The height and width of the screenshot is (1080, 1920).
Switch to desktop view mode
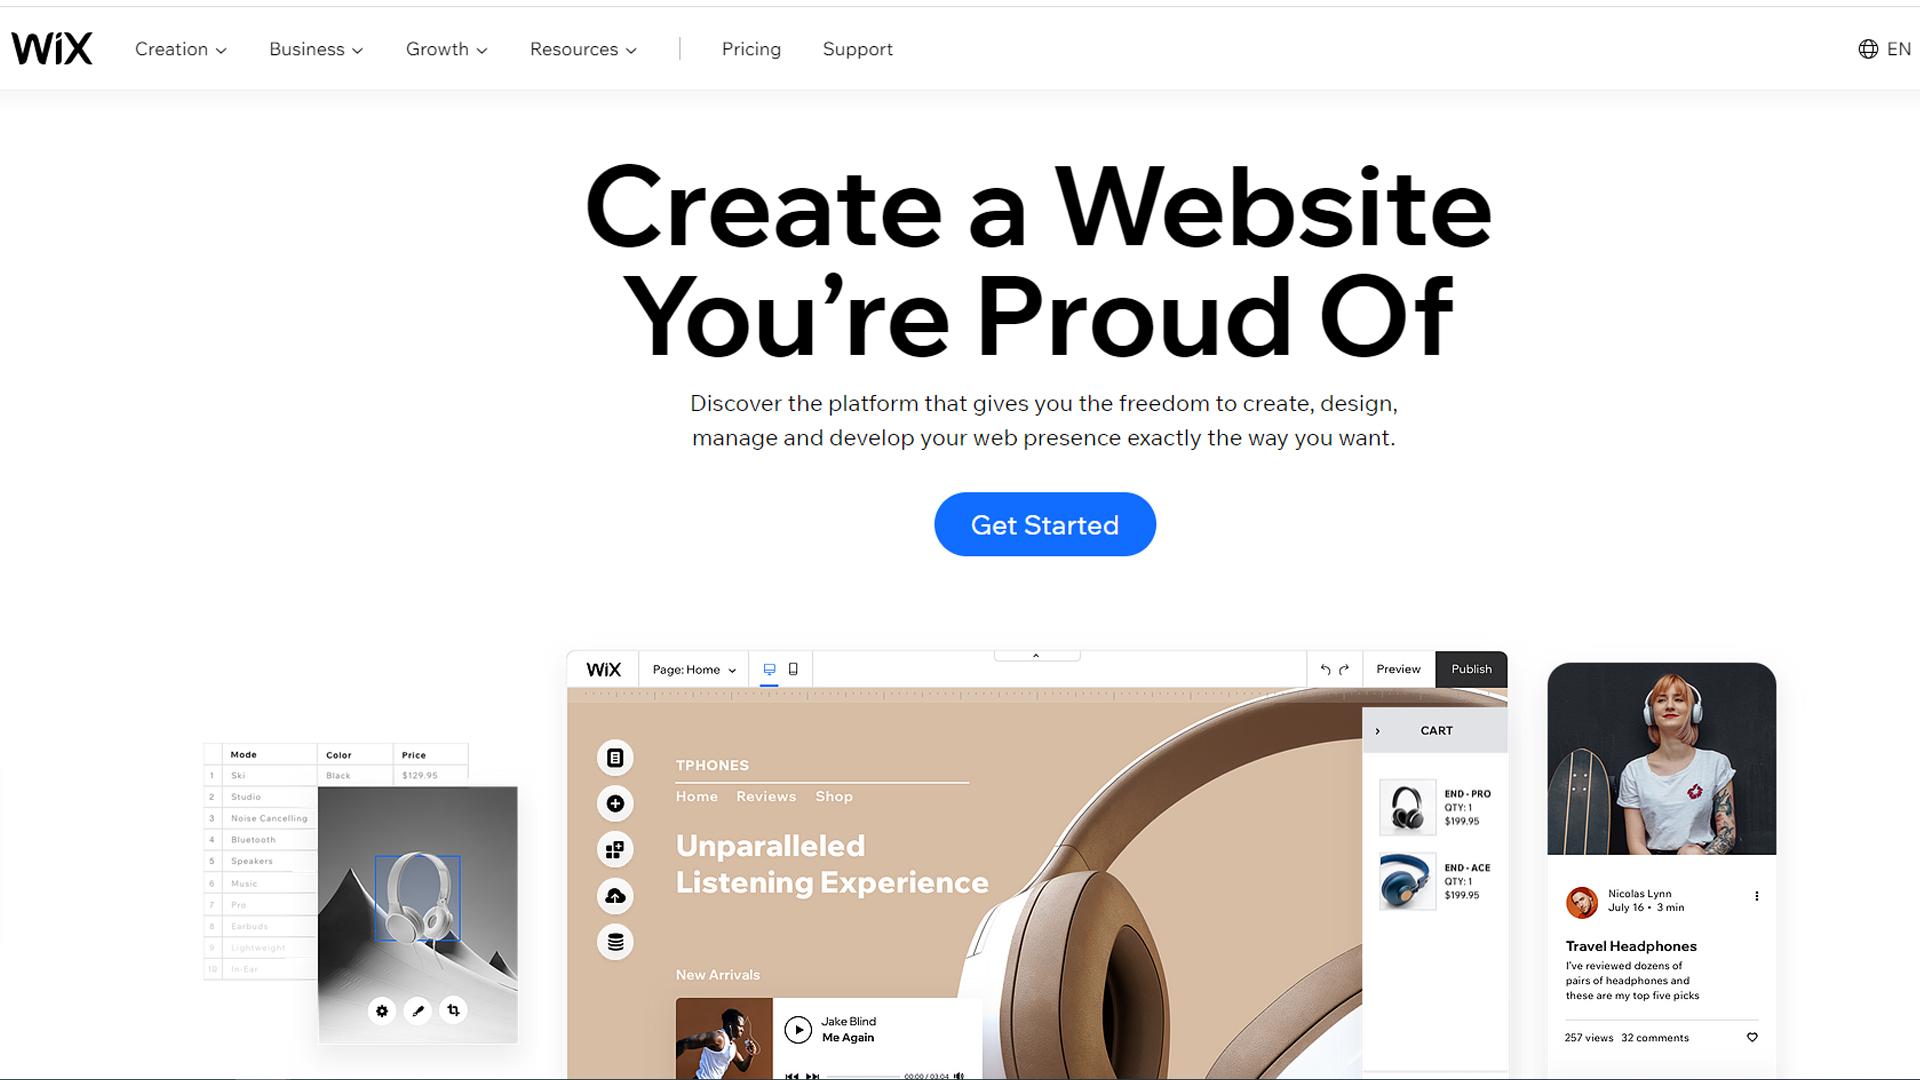[x=769, y=667]
